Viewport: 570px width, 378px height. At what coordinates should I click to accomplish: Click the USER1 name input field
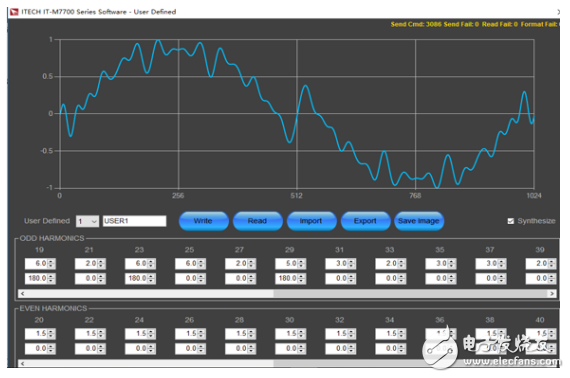click(135, 221)
